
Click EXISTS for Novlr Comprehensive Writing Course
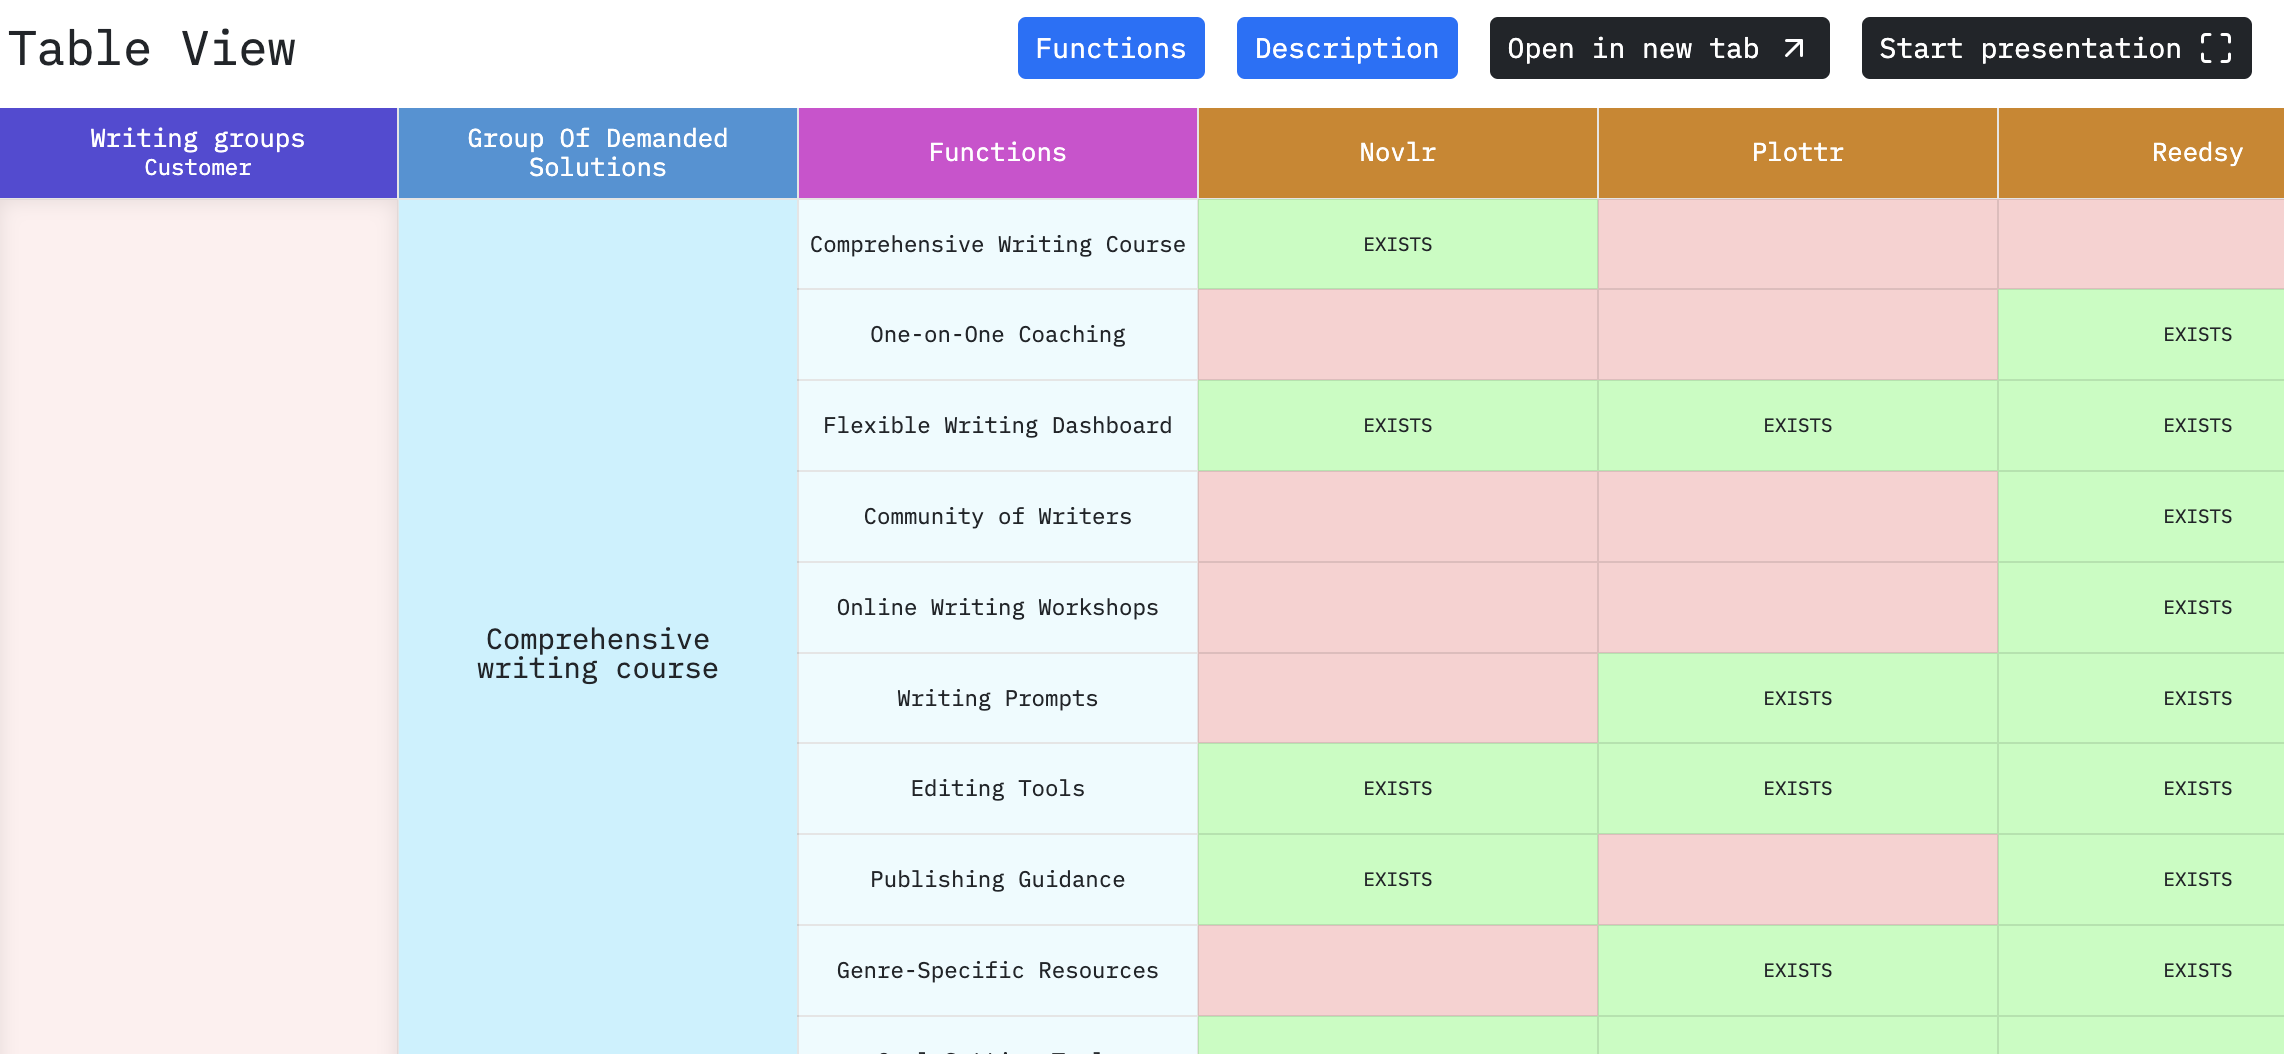tap(1397, 244)
